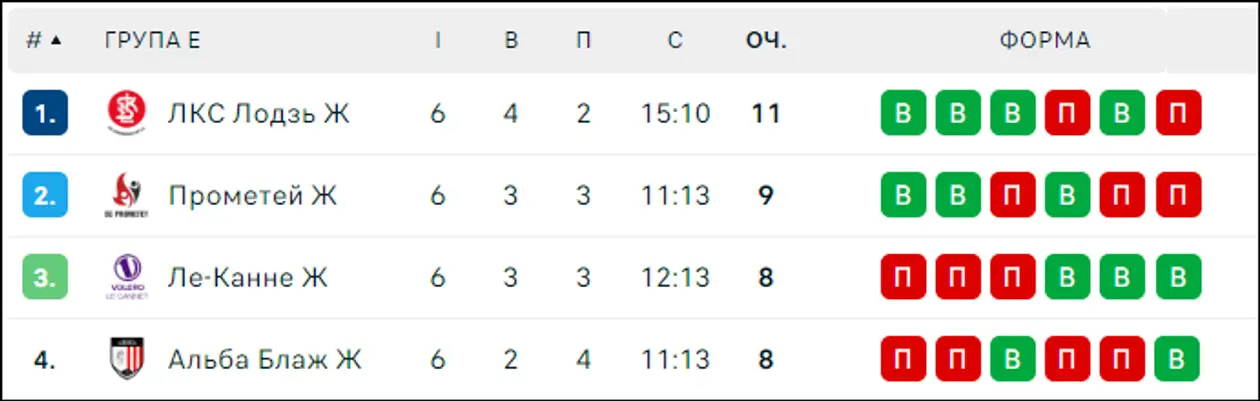The image size is (1260, 401).
Task: Click the ГРУПА Е column header
Action: [x=153, y=41]
